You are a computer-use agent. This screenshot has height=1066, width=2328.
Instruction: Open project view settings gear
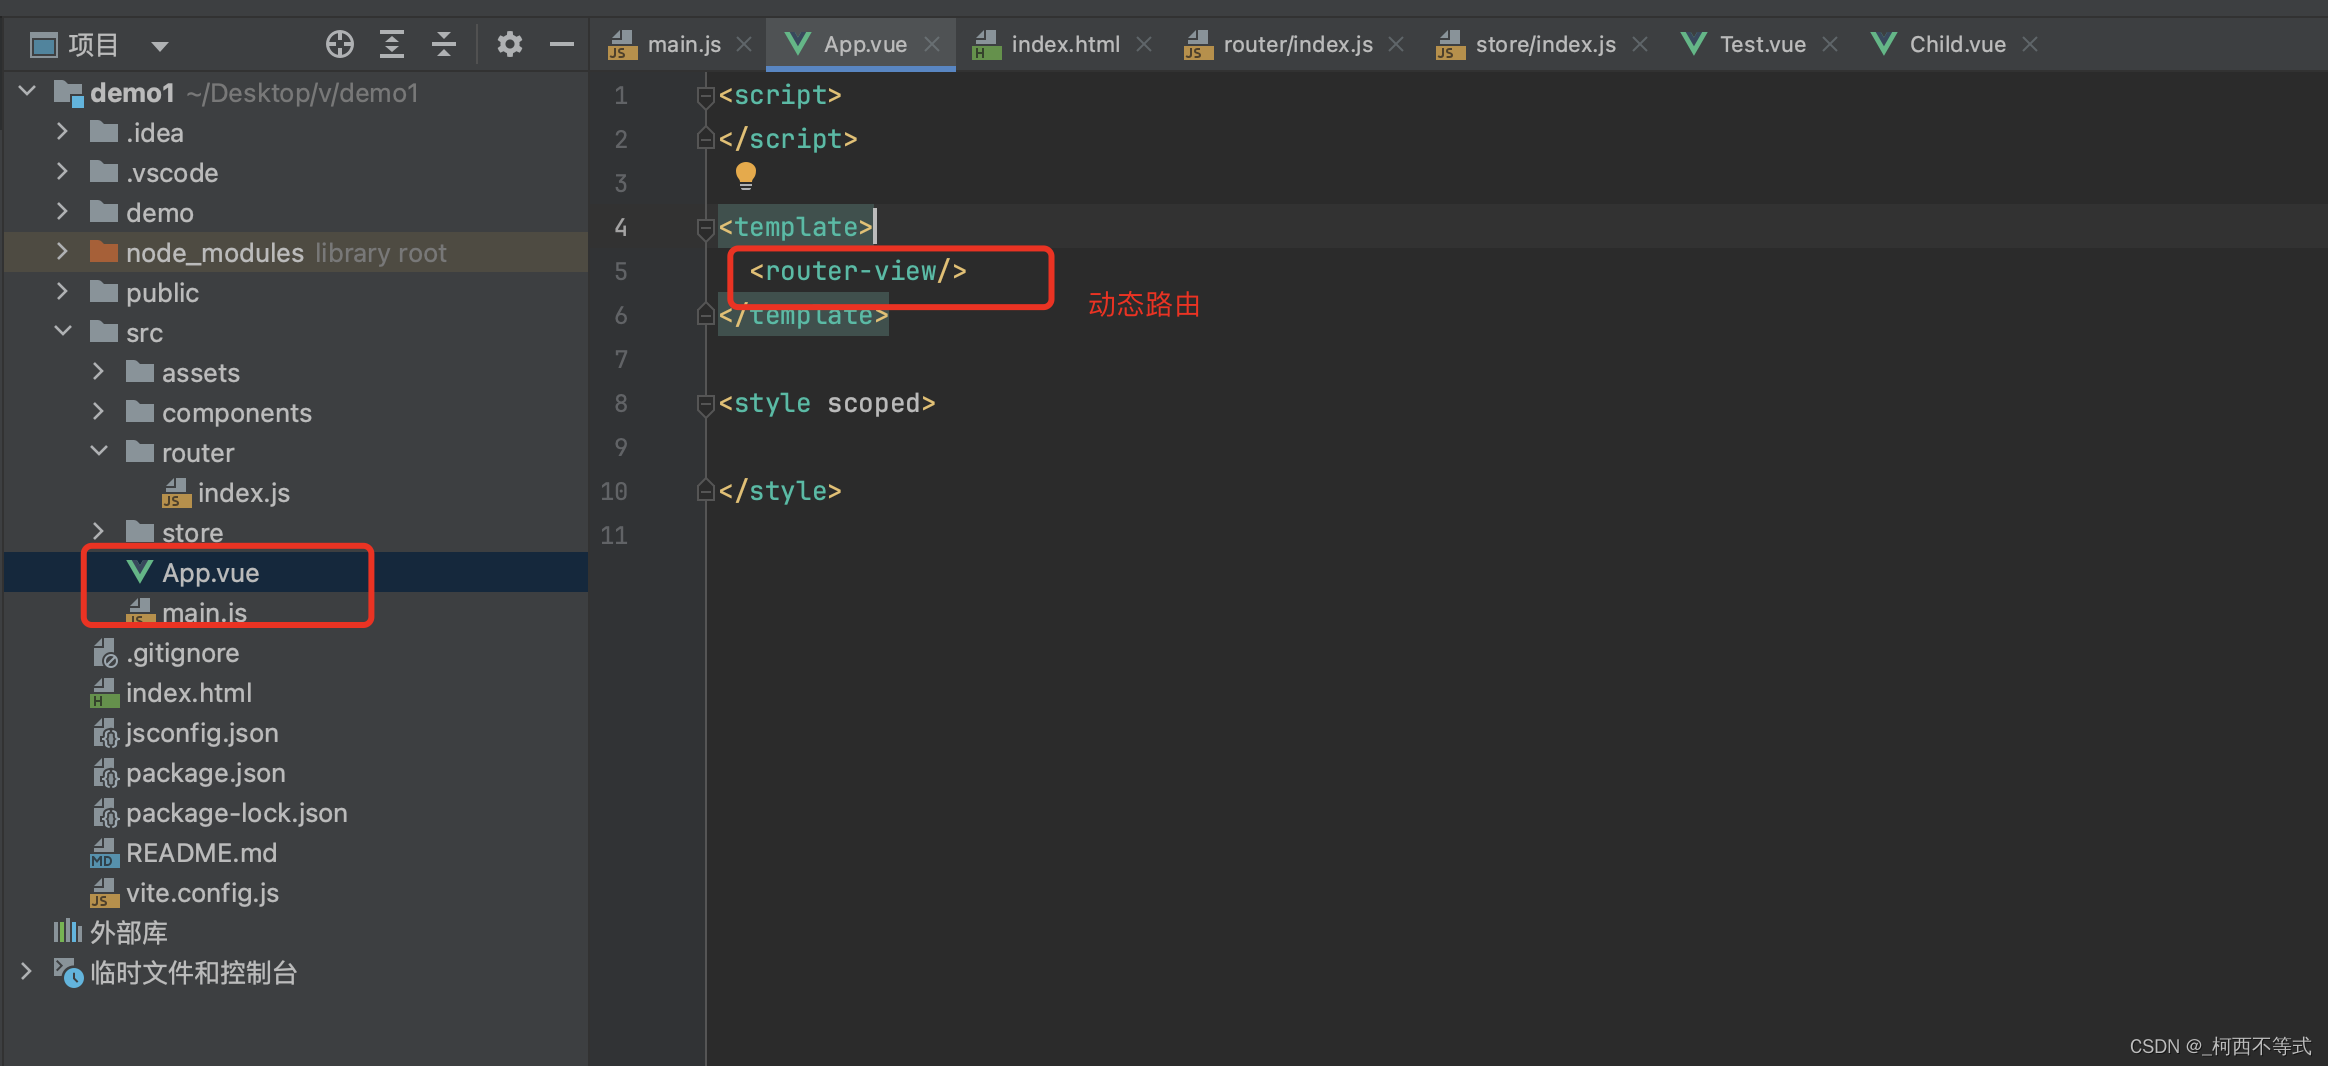[510, 44]
